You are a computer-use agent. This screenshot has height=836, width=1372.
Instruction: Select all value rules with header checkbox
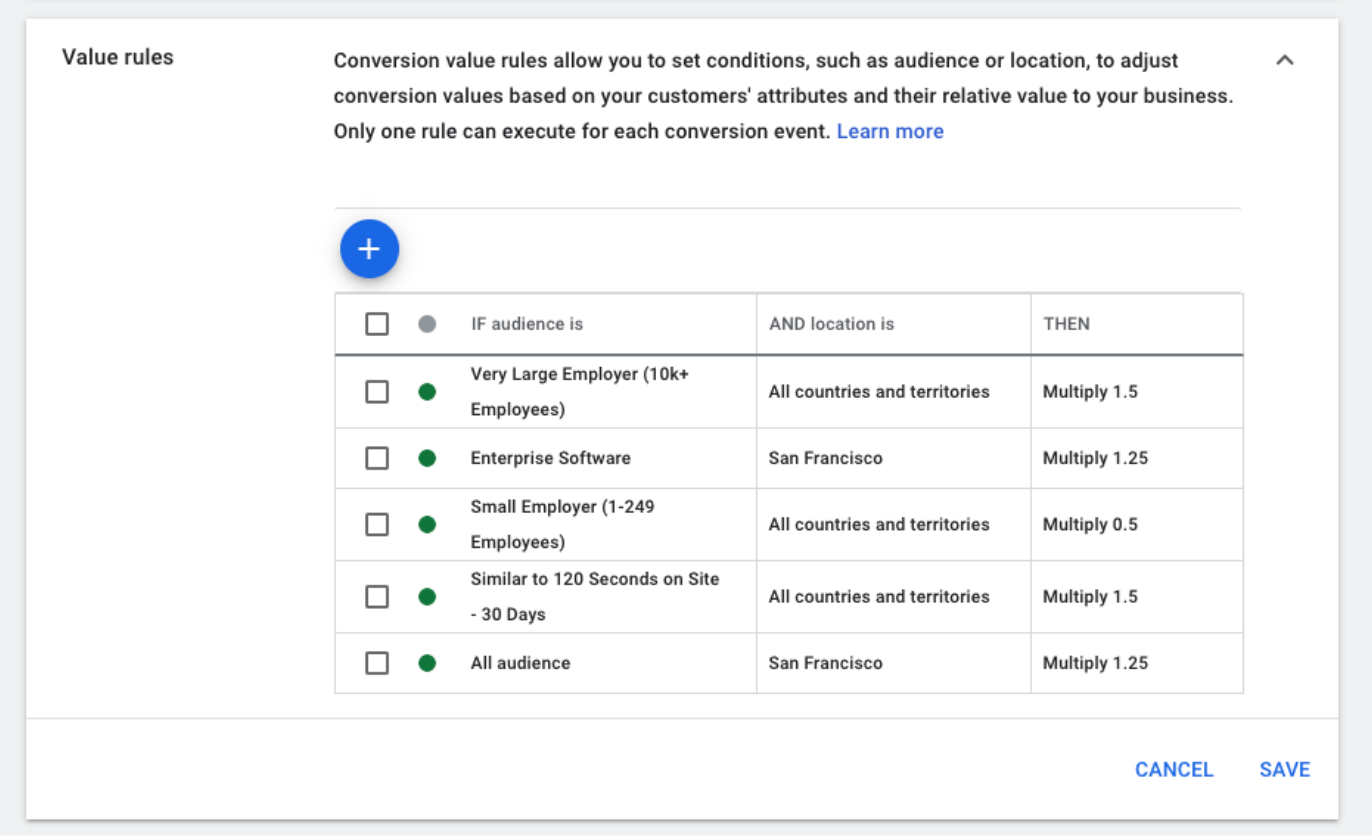tap(377, 323)
